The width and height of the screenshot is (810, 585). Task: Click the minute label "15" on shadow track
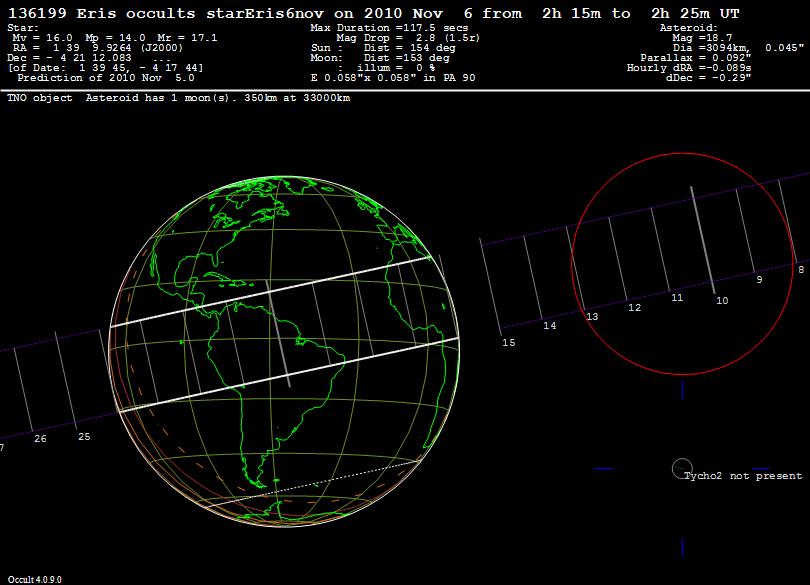(509, 343)
